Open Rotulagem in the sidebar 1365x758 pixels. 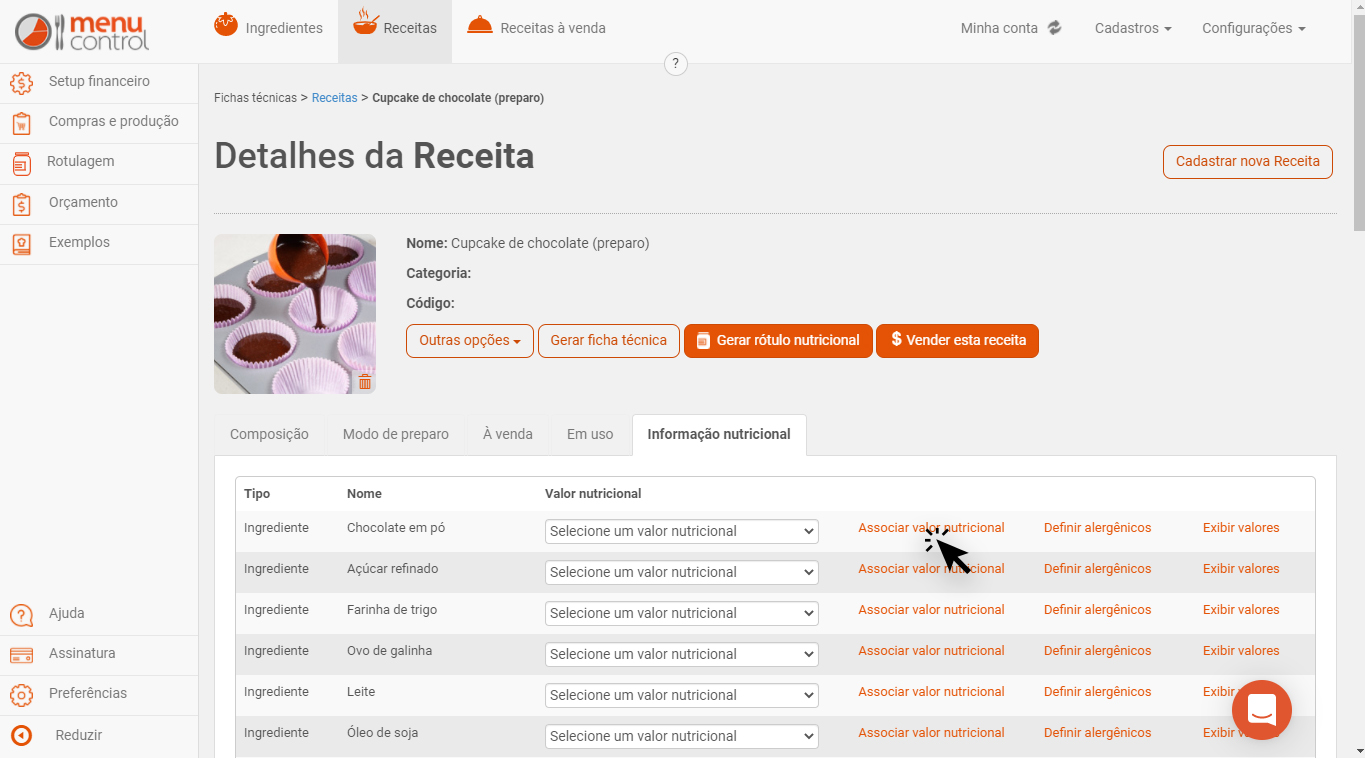point(81,162)
